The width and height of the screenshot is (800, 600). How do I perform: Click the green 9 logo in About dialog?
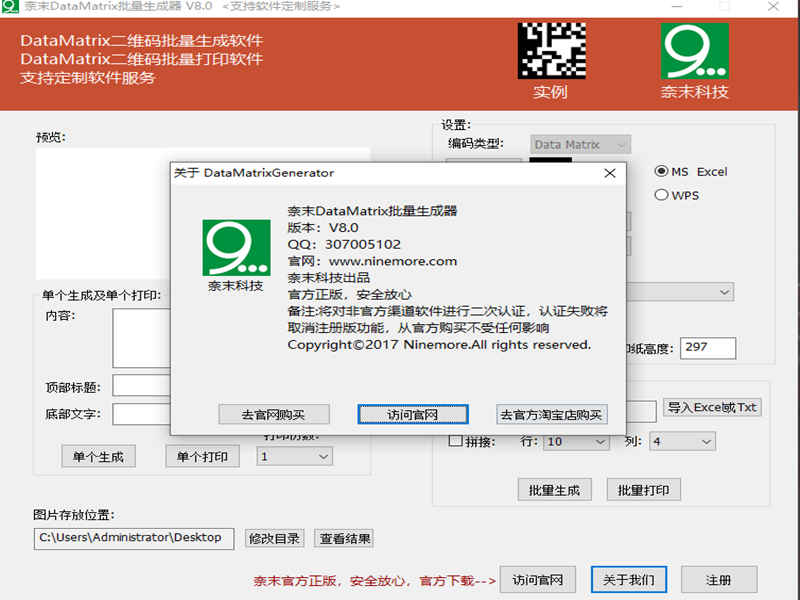coord(236,247)
